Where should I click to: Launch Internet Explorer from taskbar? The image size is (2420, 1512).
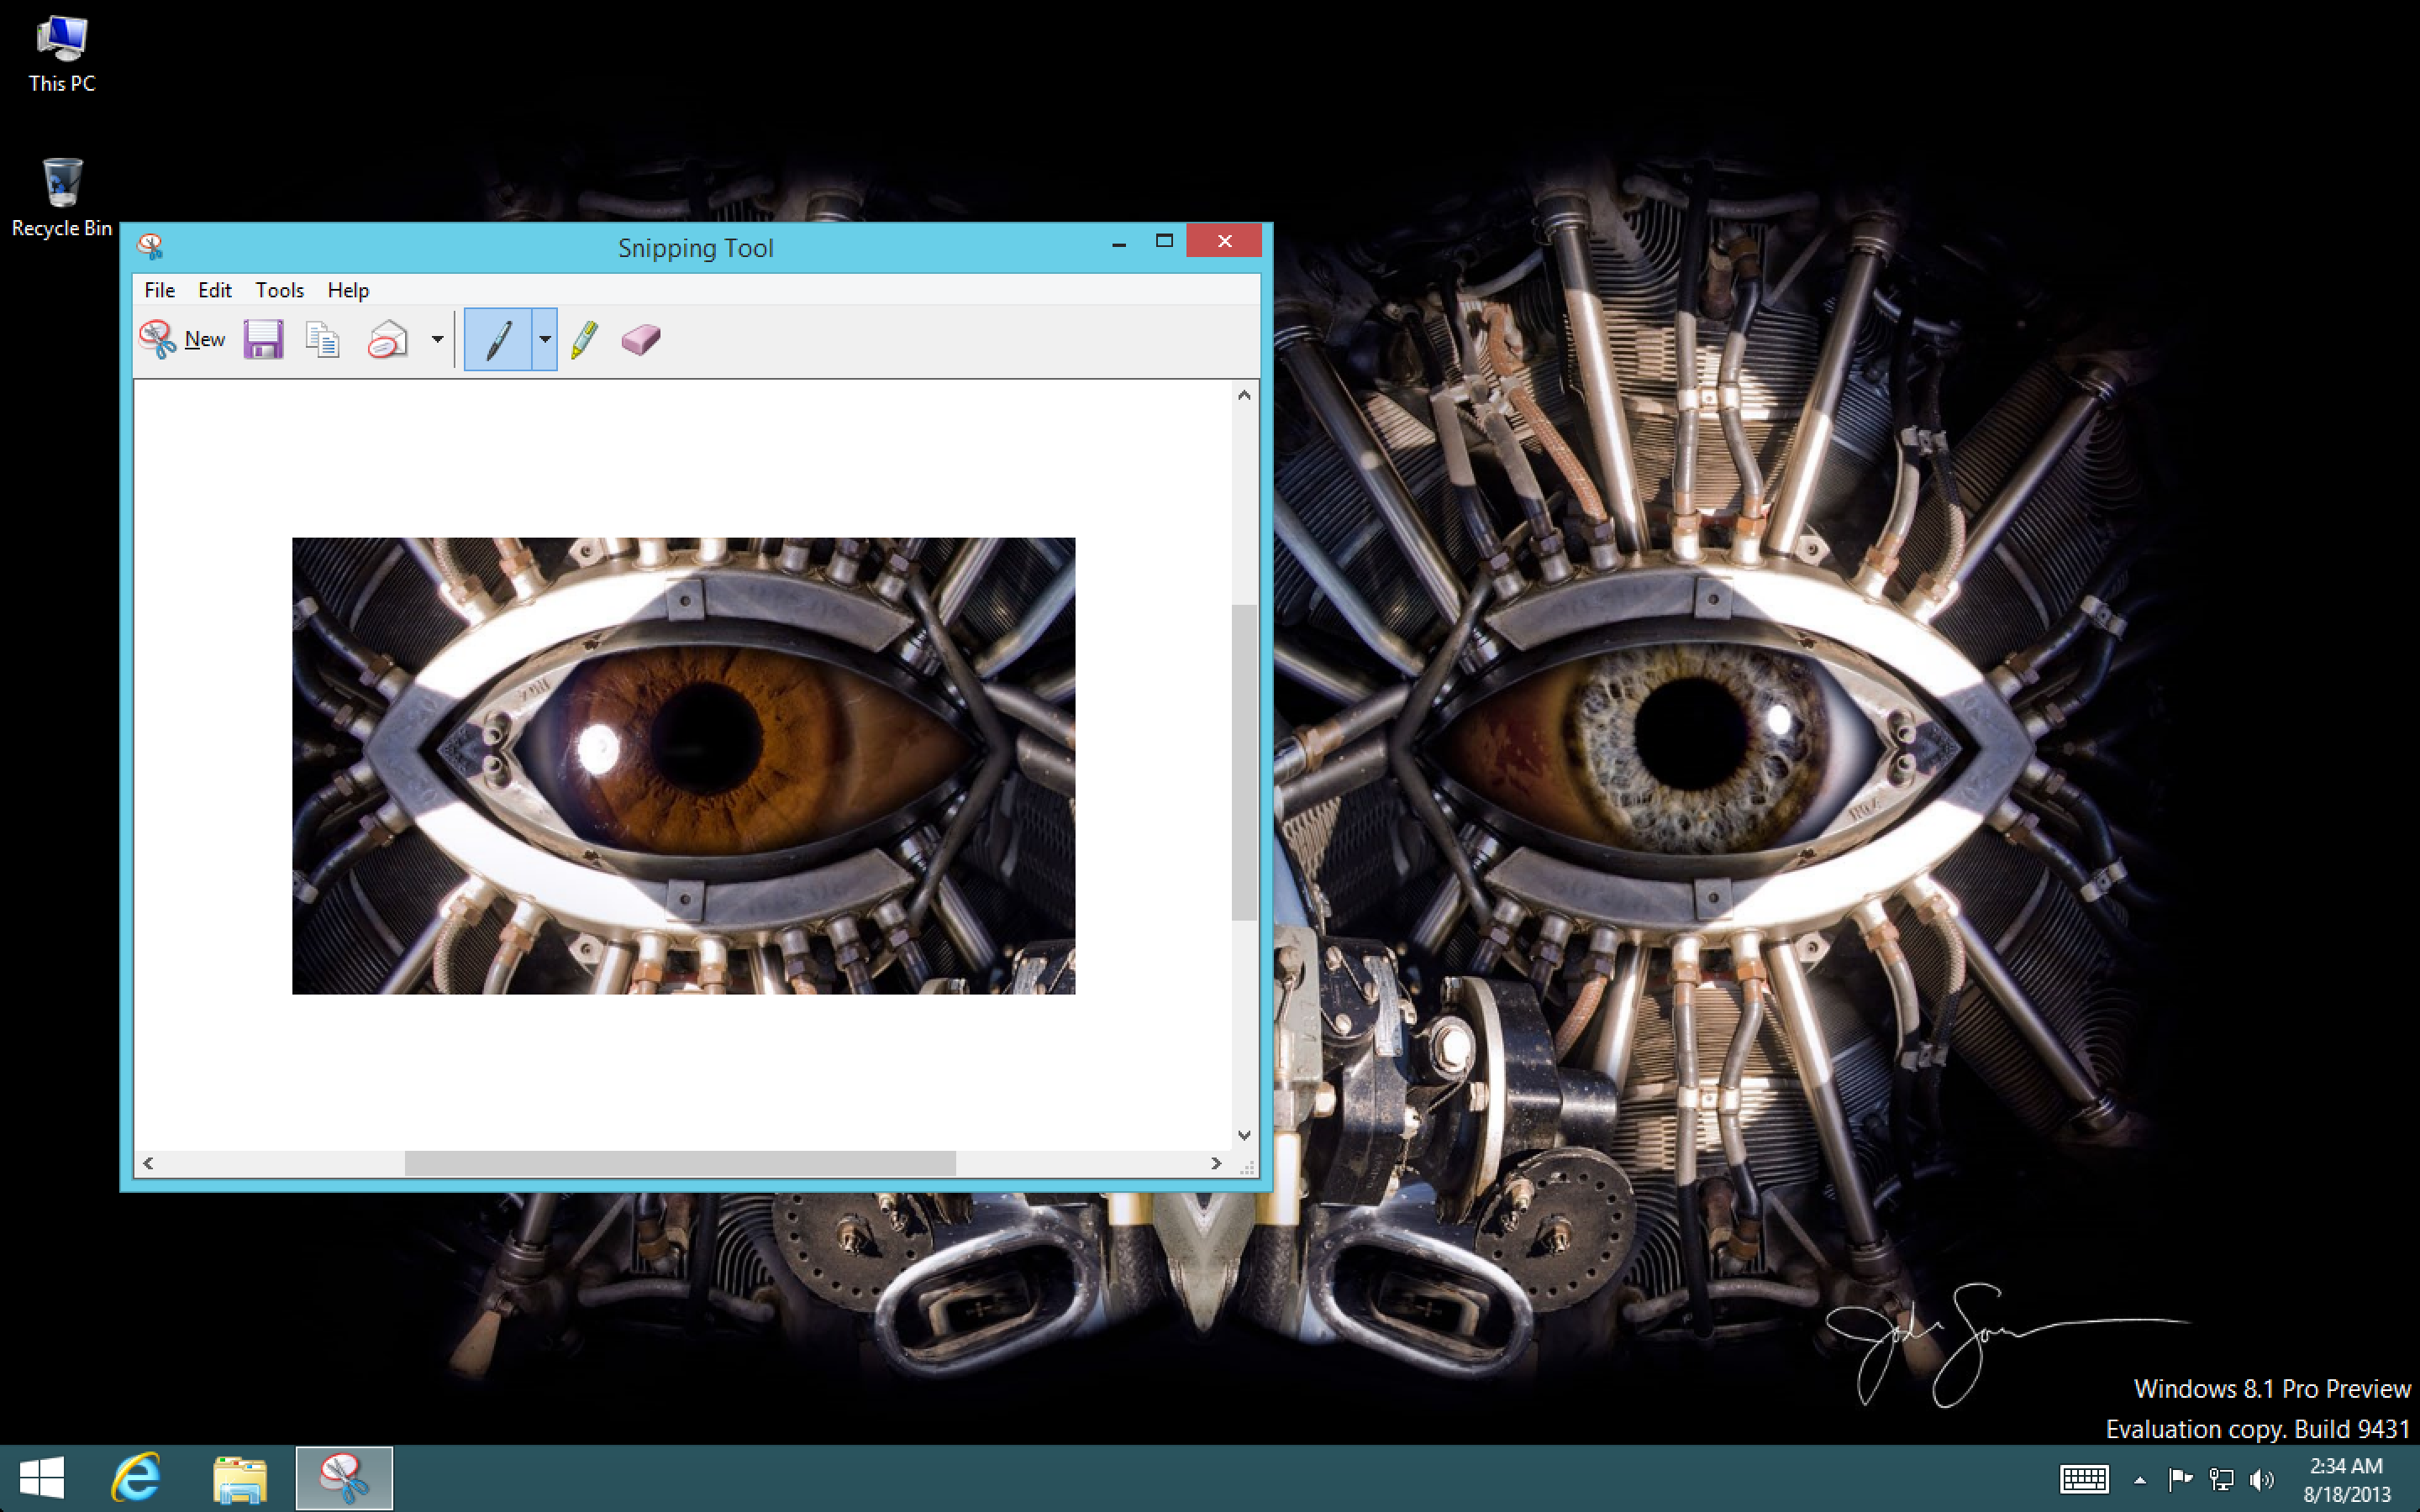pos(137,1478)
